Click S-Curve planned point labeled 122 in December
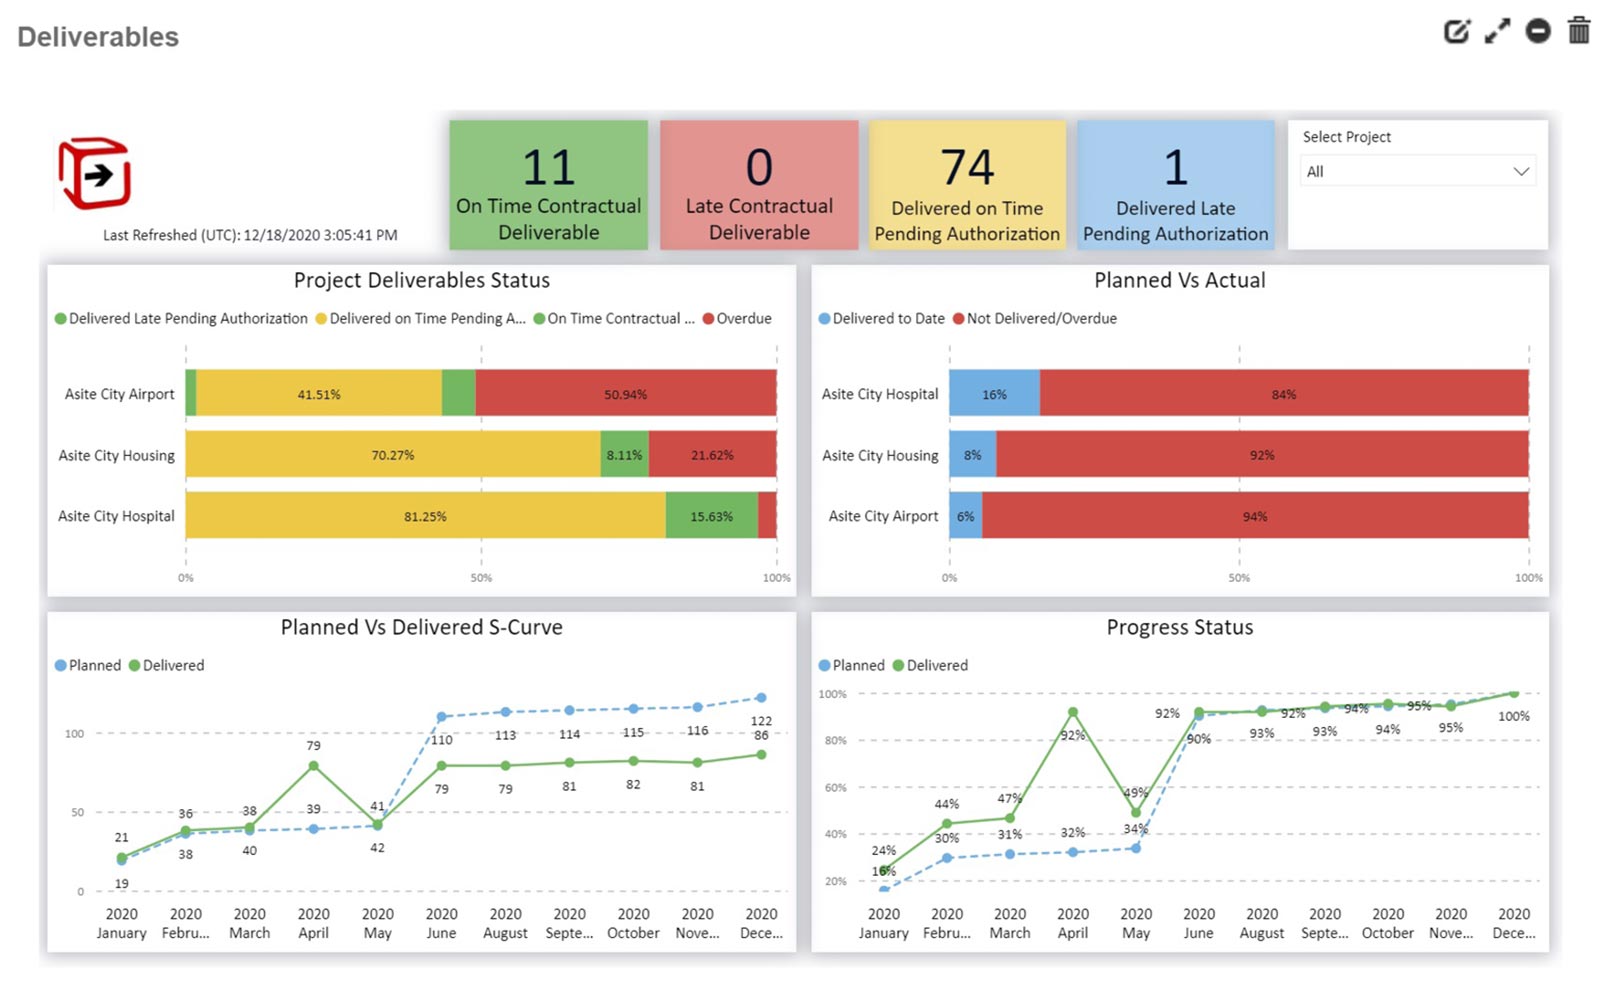Viewport: 1600px width, 1000px height. pyautogui.click(x=761, y=698)
